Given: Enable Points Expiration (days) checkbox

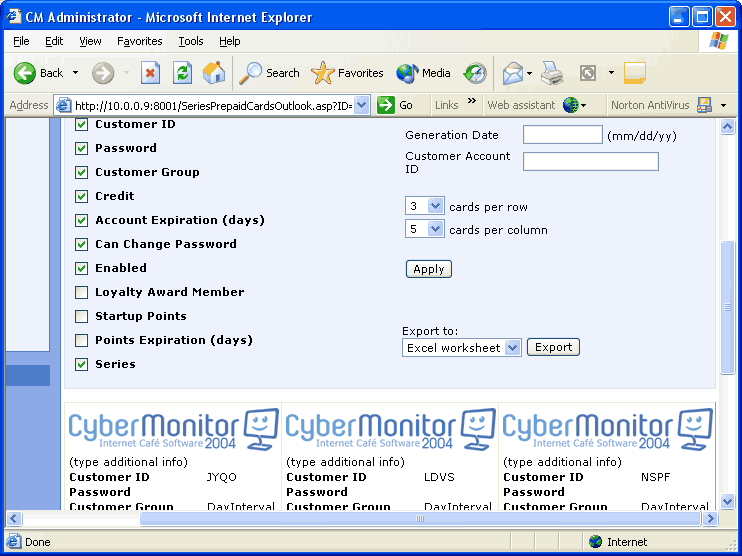Looking at the screenshot, I should pos(81,340).
